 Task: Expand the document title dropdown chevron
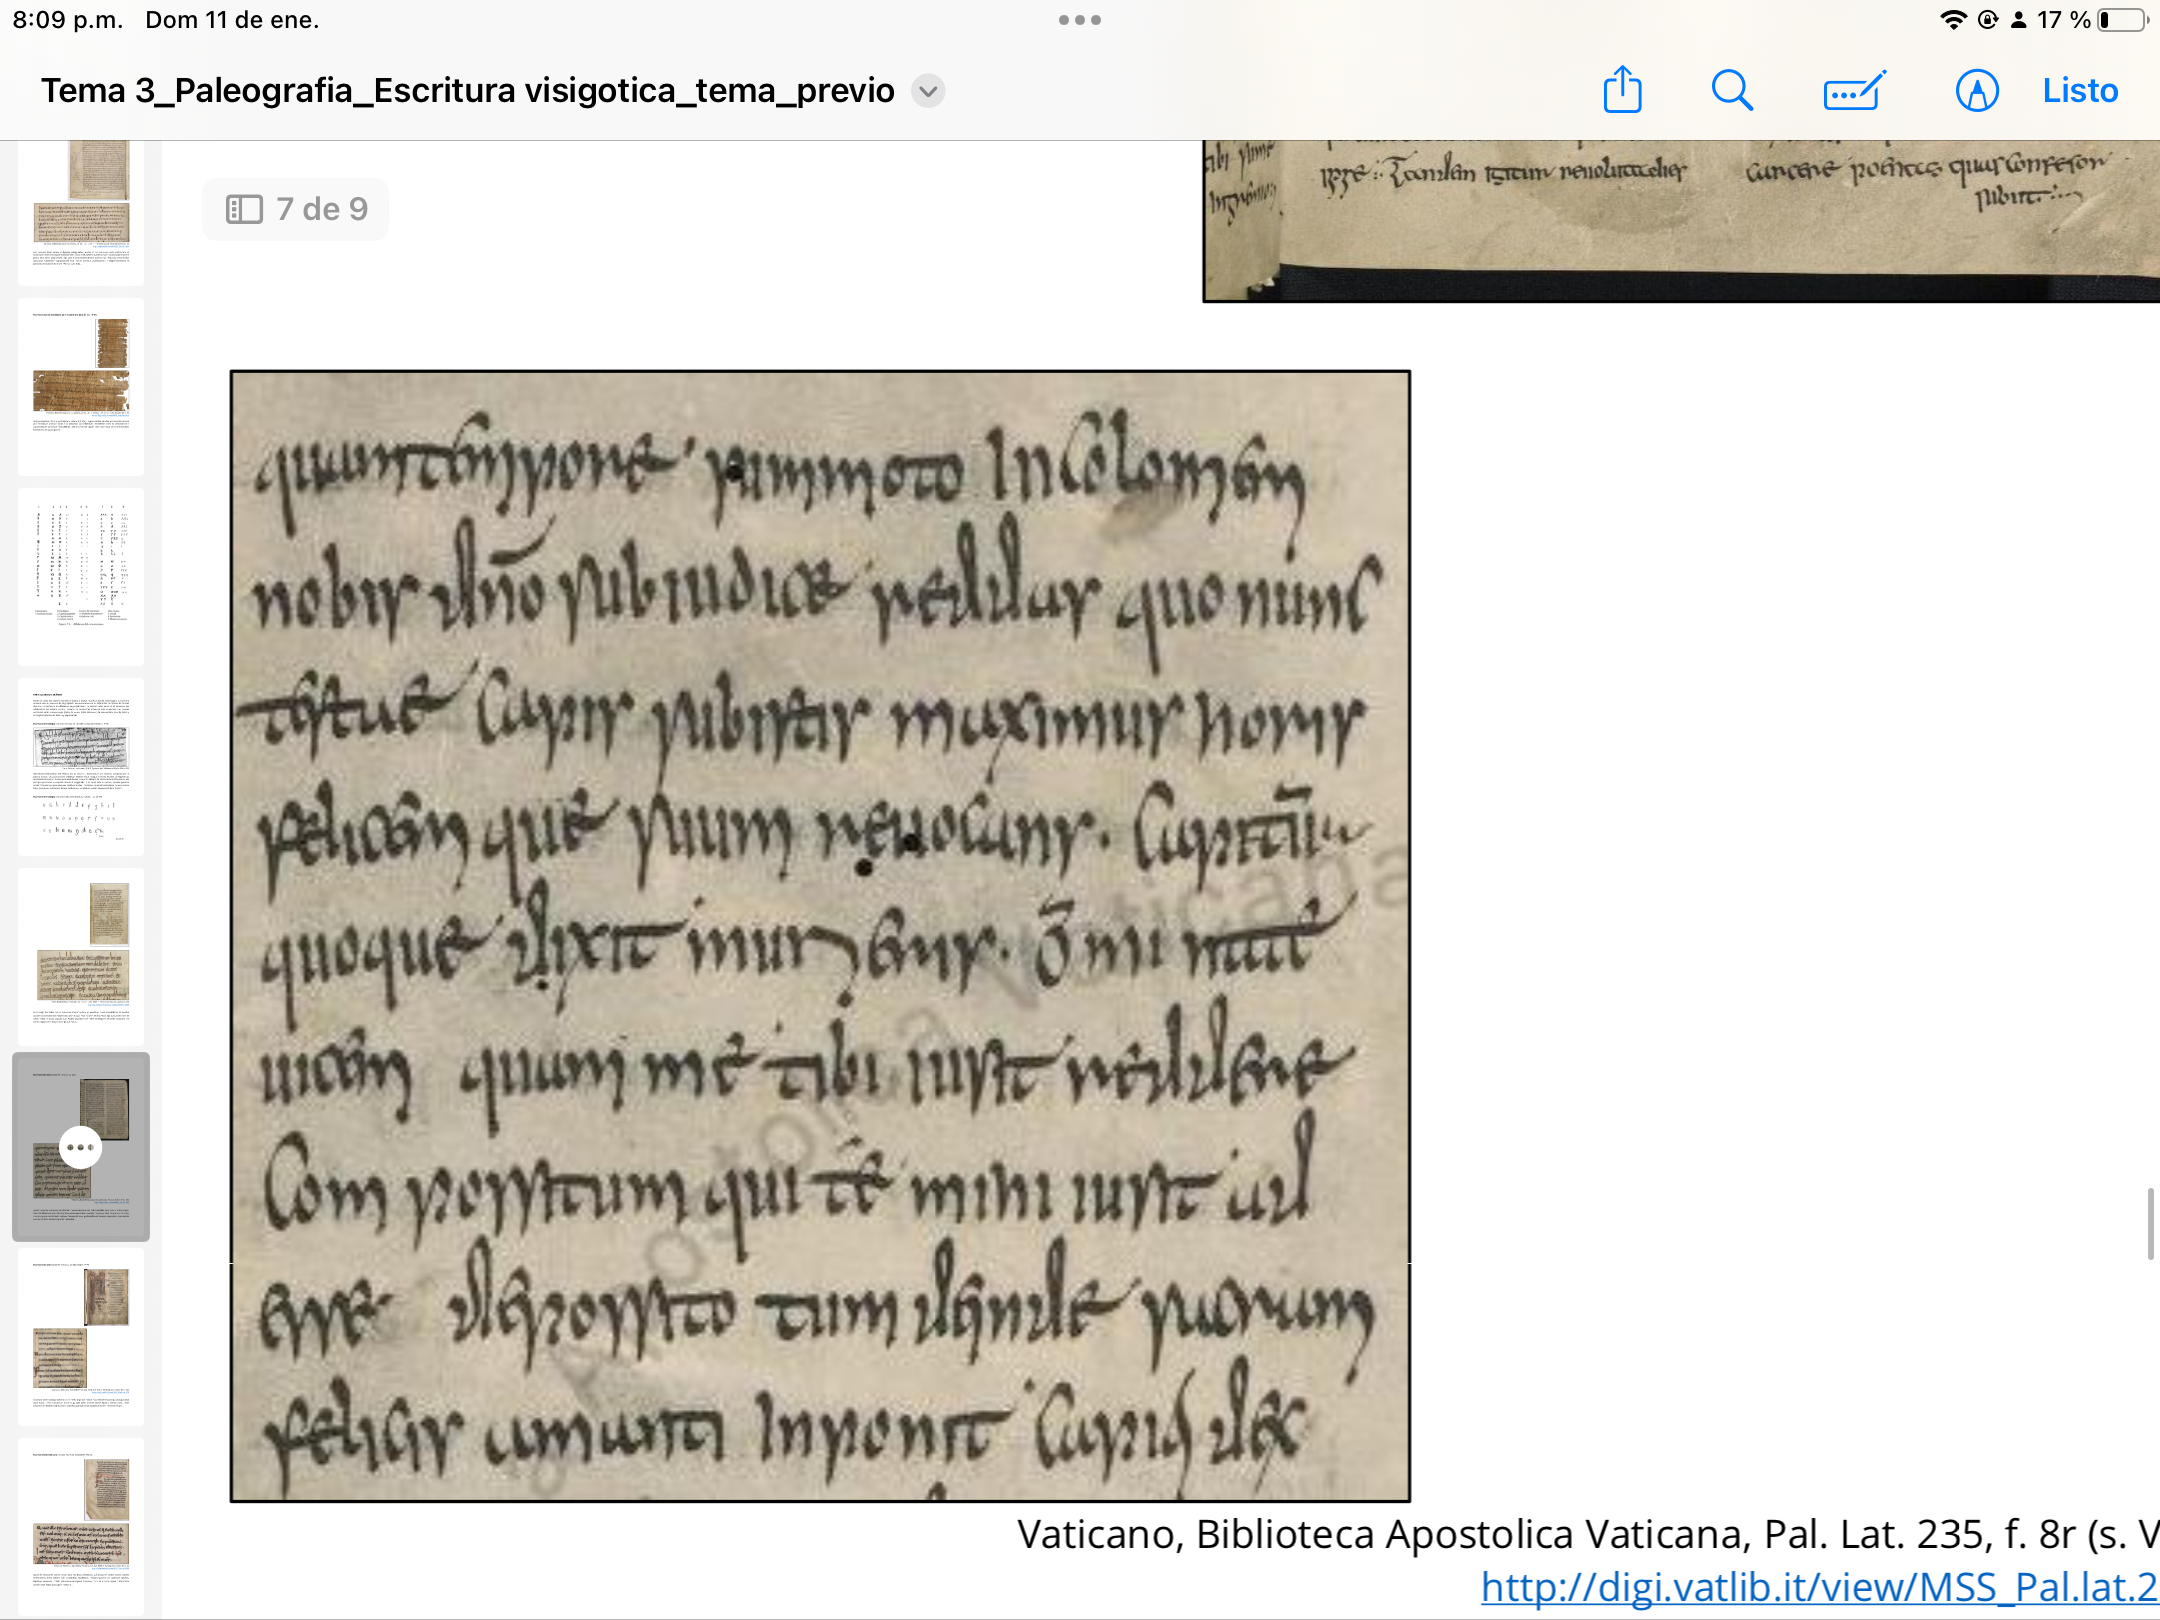pyautogui.click(x=928, y=91)
